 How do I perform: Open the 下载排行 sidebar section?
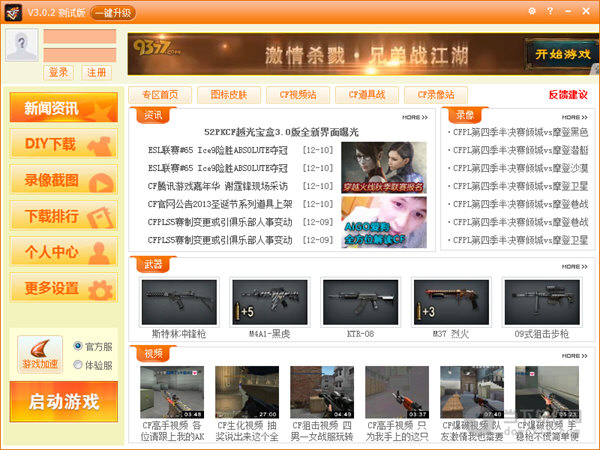coord(64,215)
